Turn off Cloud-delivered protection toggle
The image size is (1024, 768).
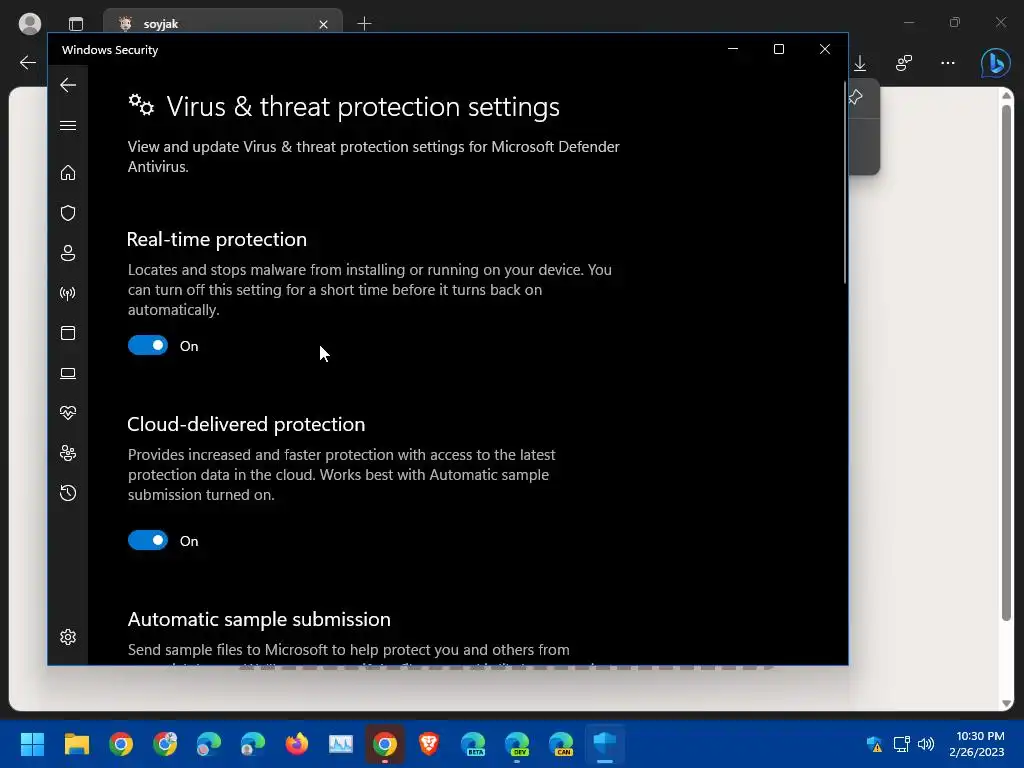coord(148,540)
